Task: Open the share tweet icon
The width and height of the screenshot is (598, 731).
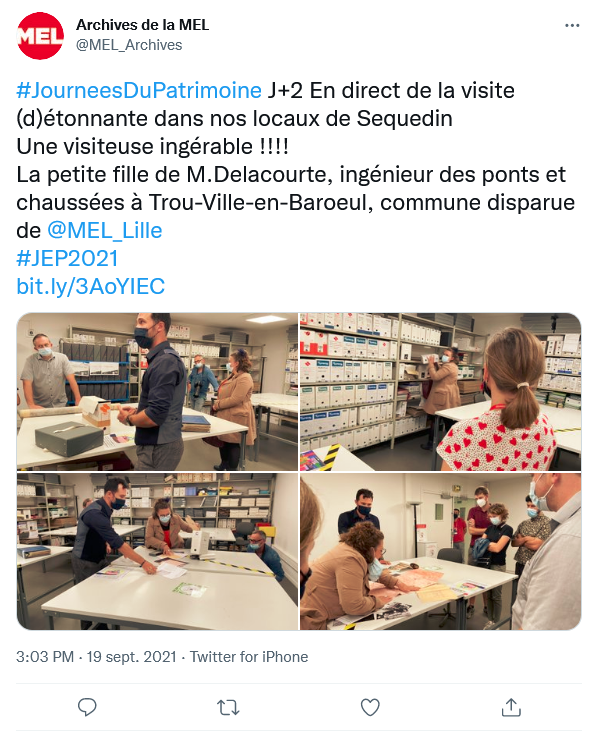Action: click(511, 707)
